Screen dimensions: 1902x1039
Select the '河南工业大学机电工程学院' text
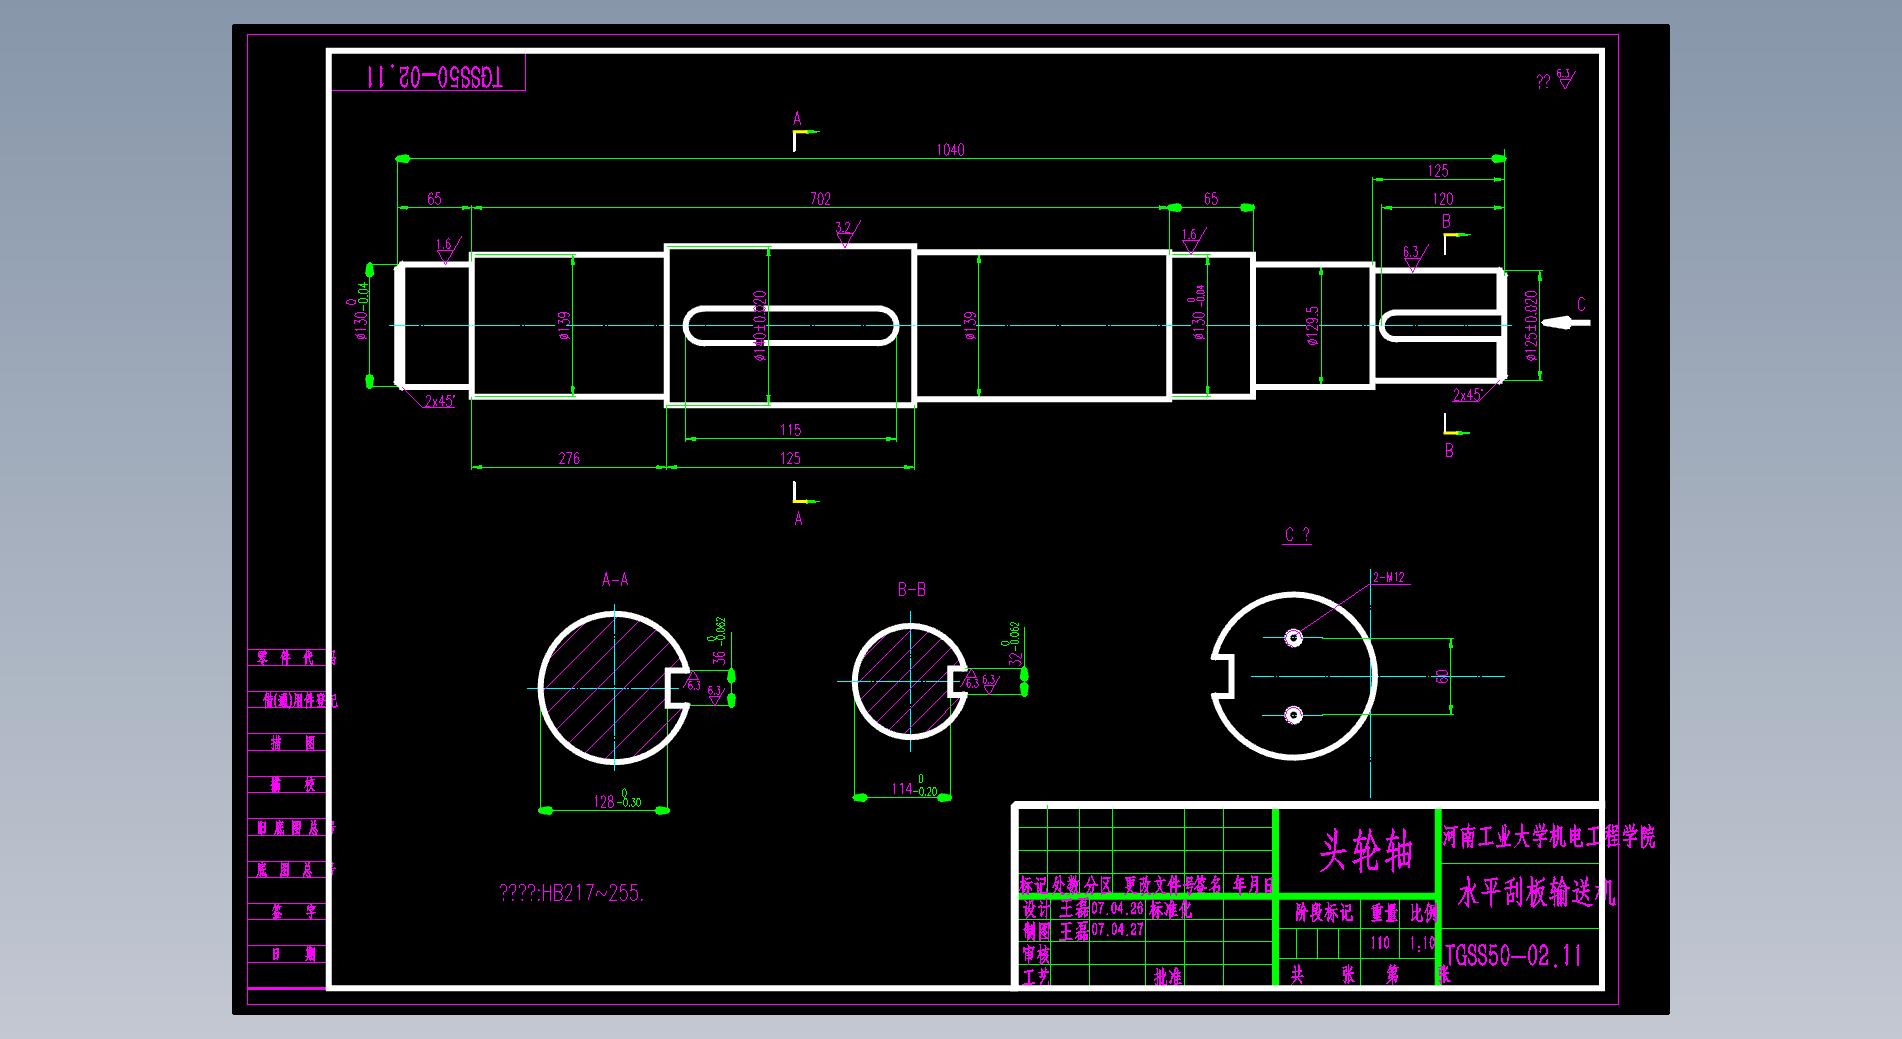tap(1549, 836)
